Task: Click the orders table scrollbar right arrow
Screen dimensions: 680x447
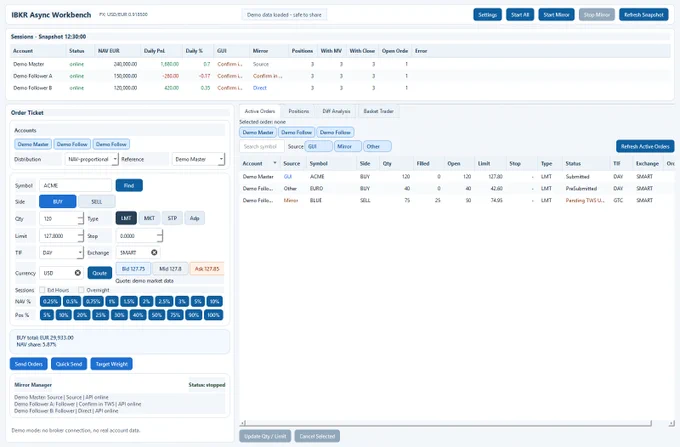Action: pos(671,423)
